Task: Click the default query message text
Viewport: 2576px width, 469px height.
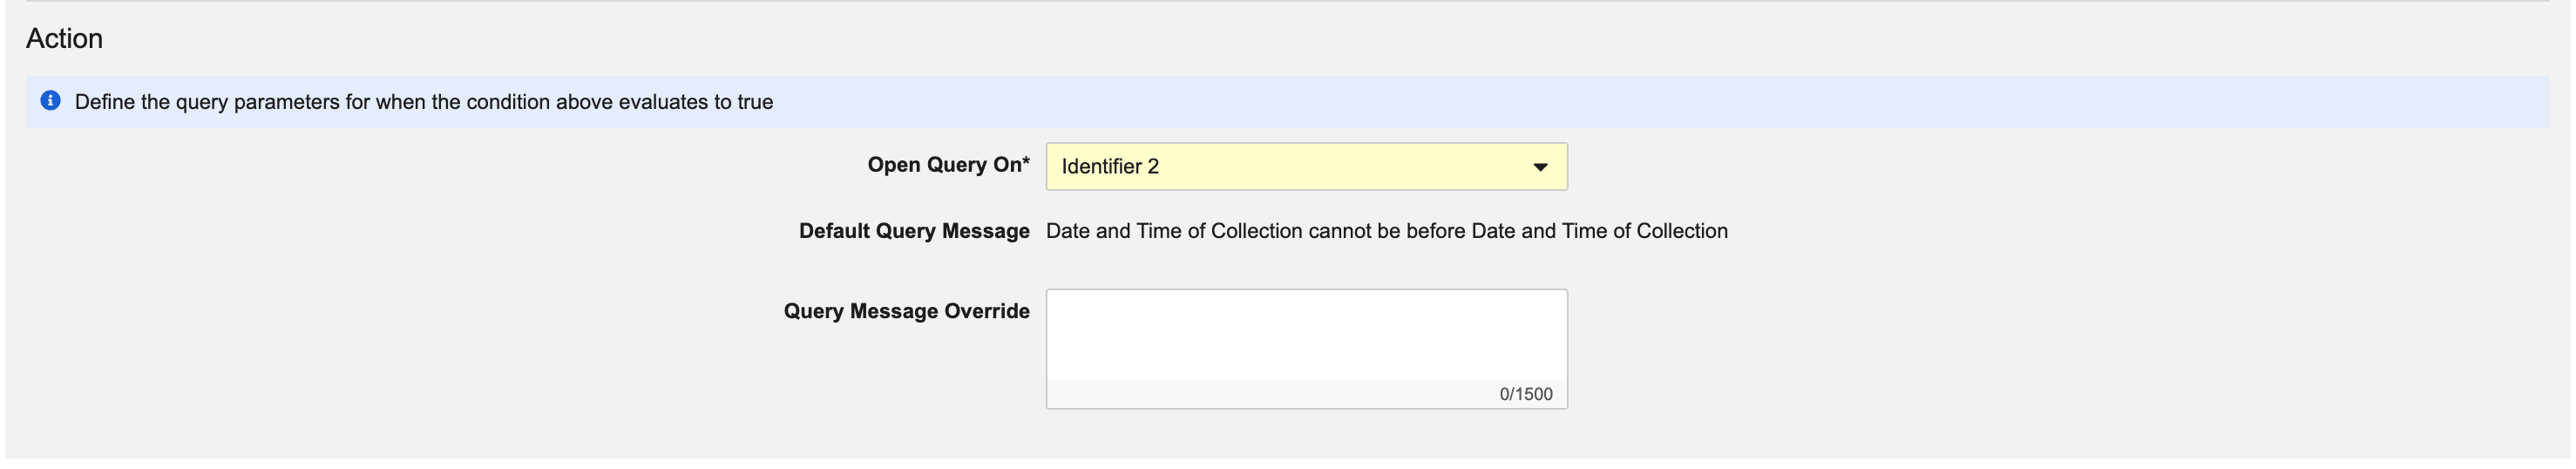Action: [x=1386, y=231]
